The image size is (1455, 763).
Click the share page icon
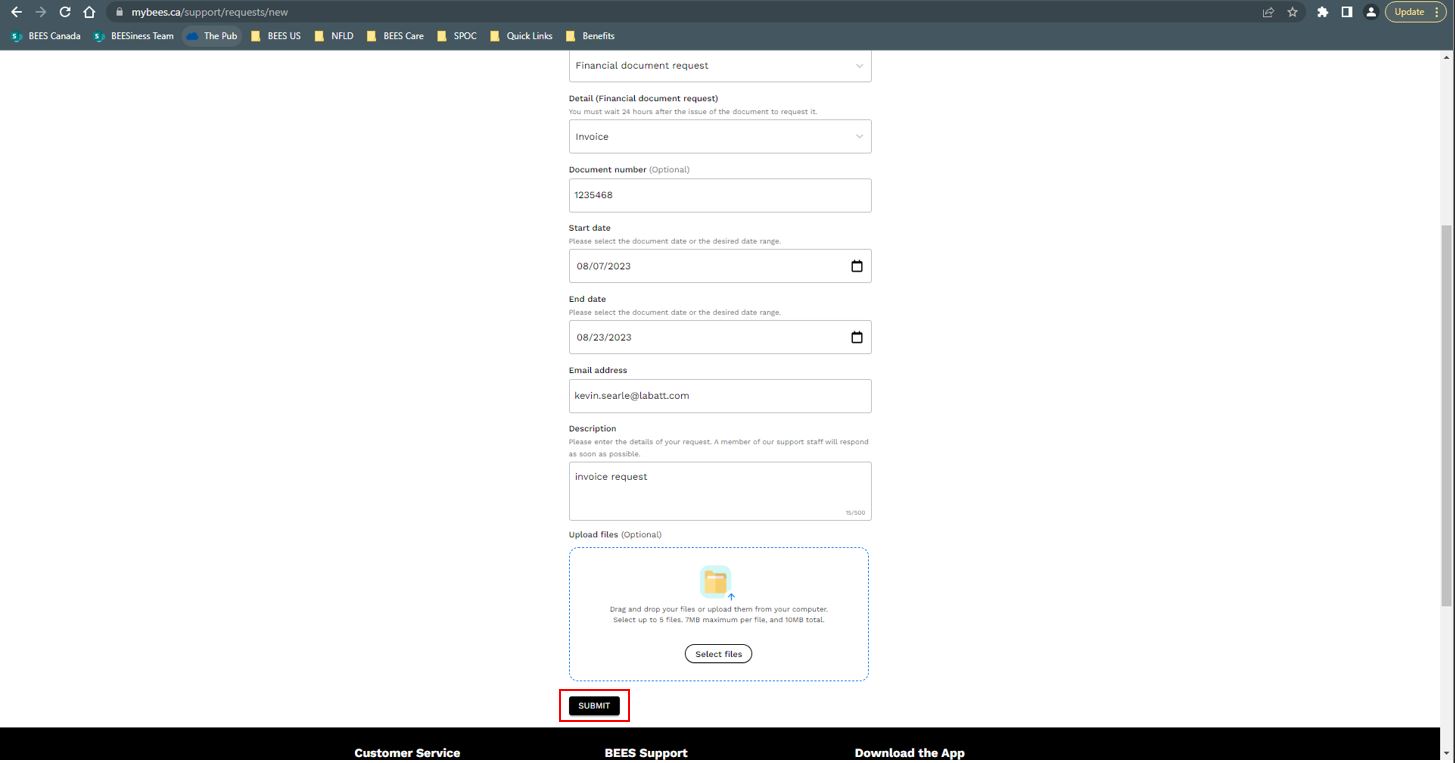pos(1268,12)
